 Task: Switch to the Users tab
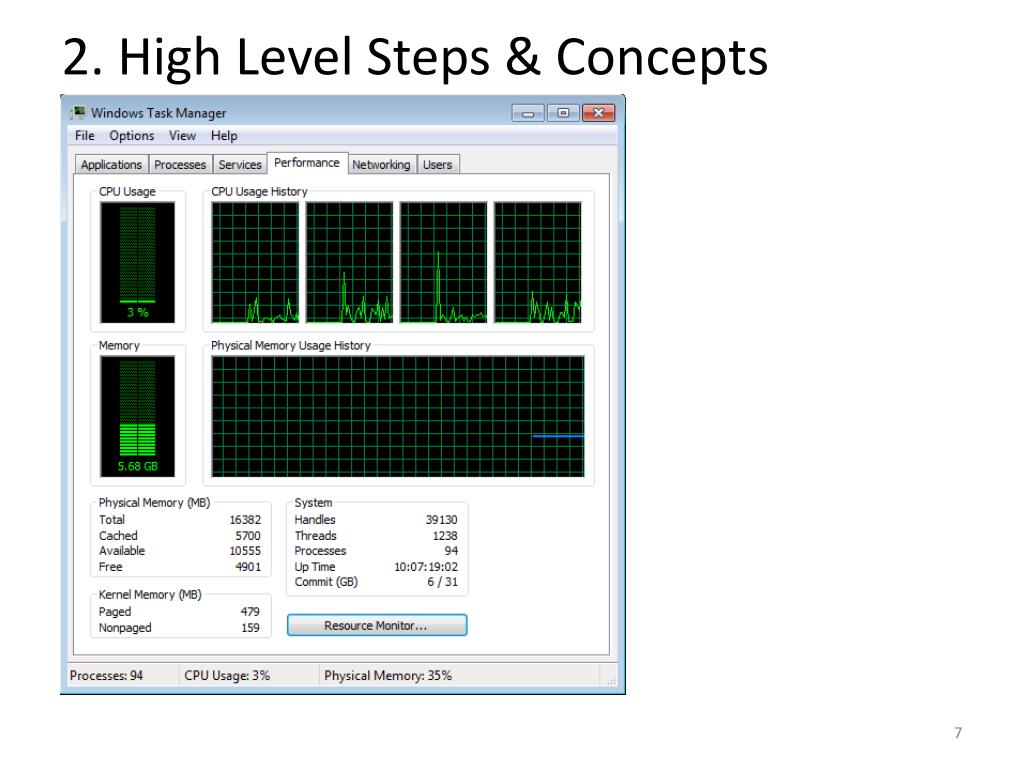(438, 165)
